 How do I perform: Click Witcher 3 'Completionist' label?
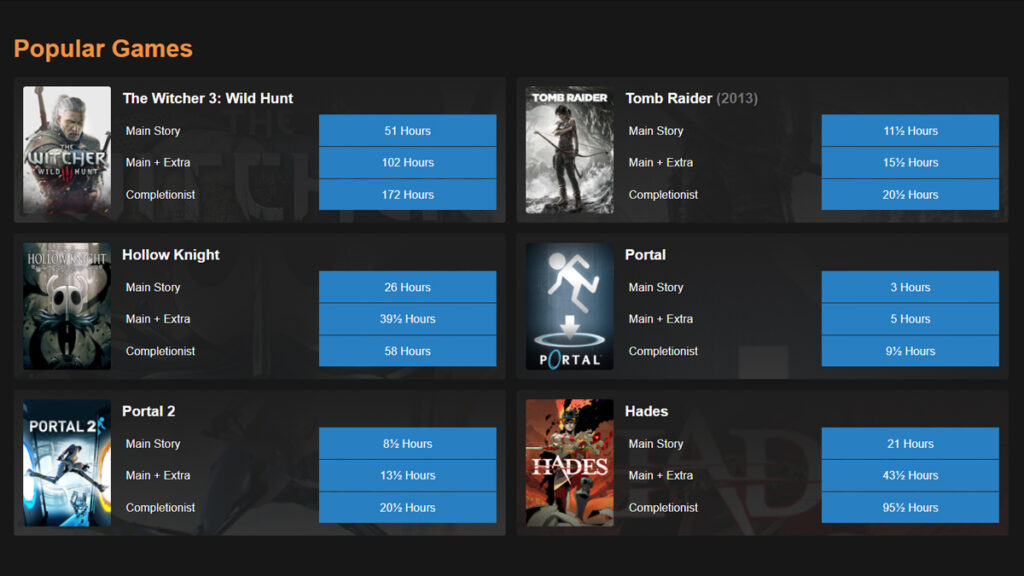(161, 195)
